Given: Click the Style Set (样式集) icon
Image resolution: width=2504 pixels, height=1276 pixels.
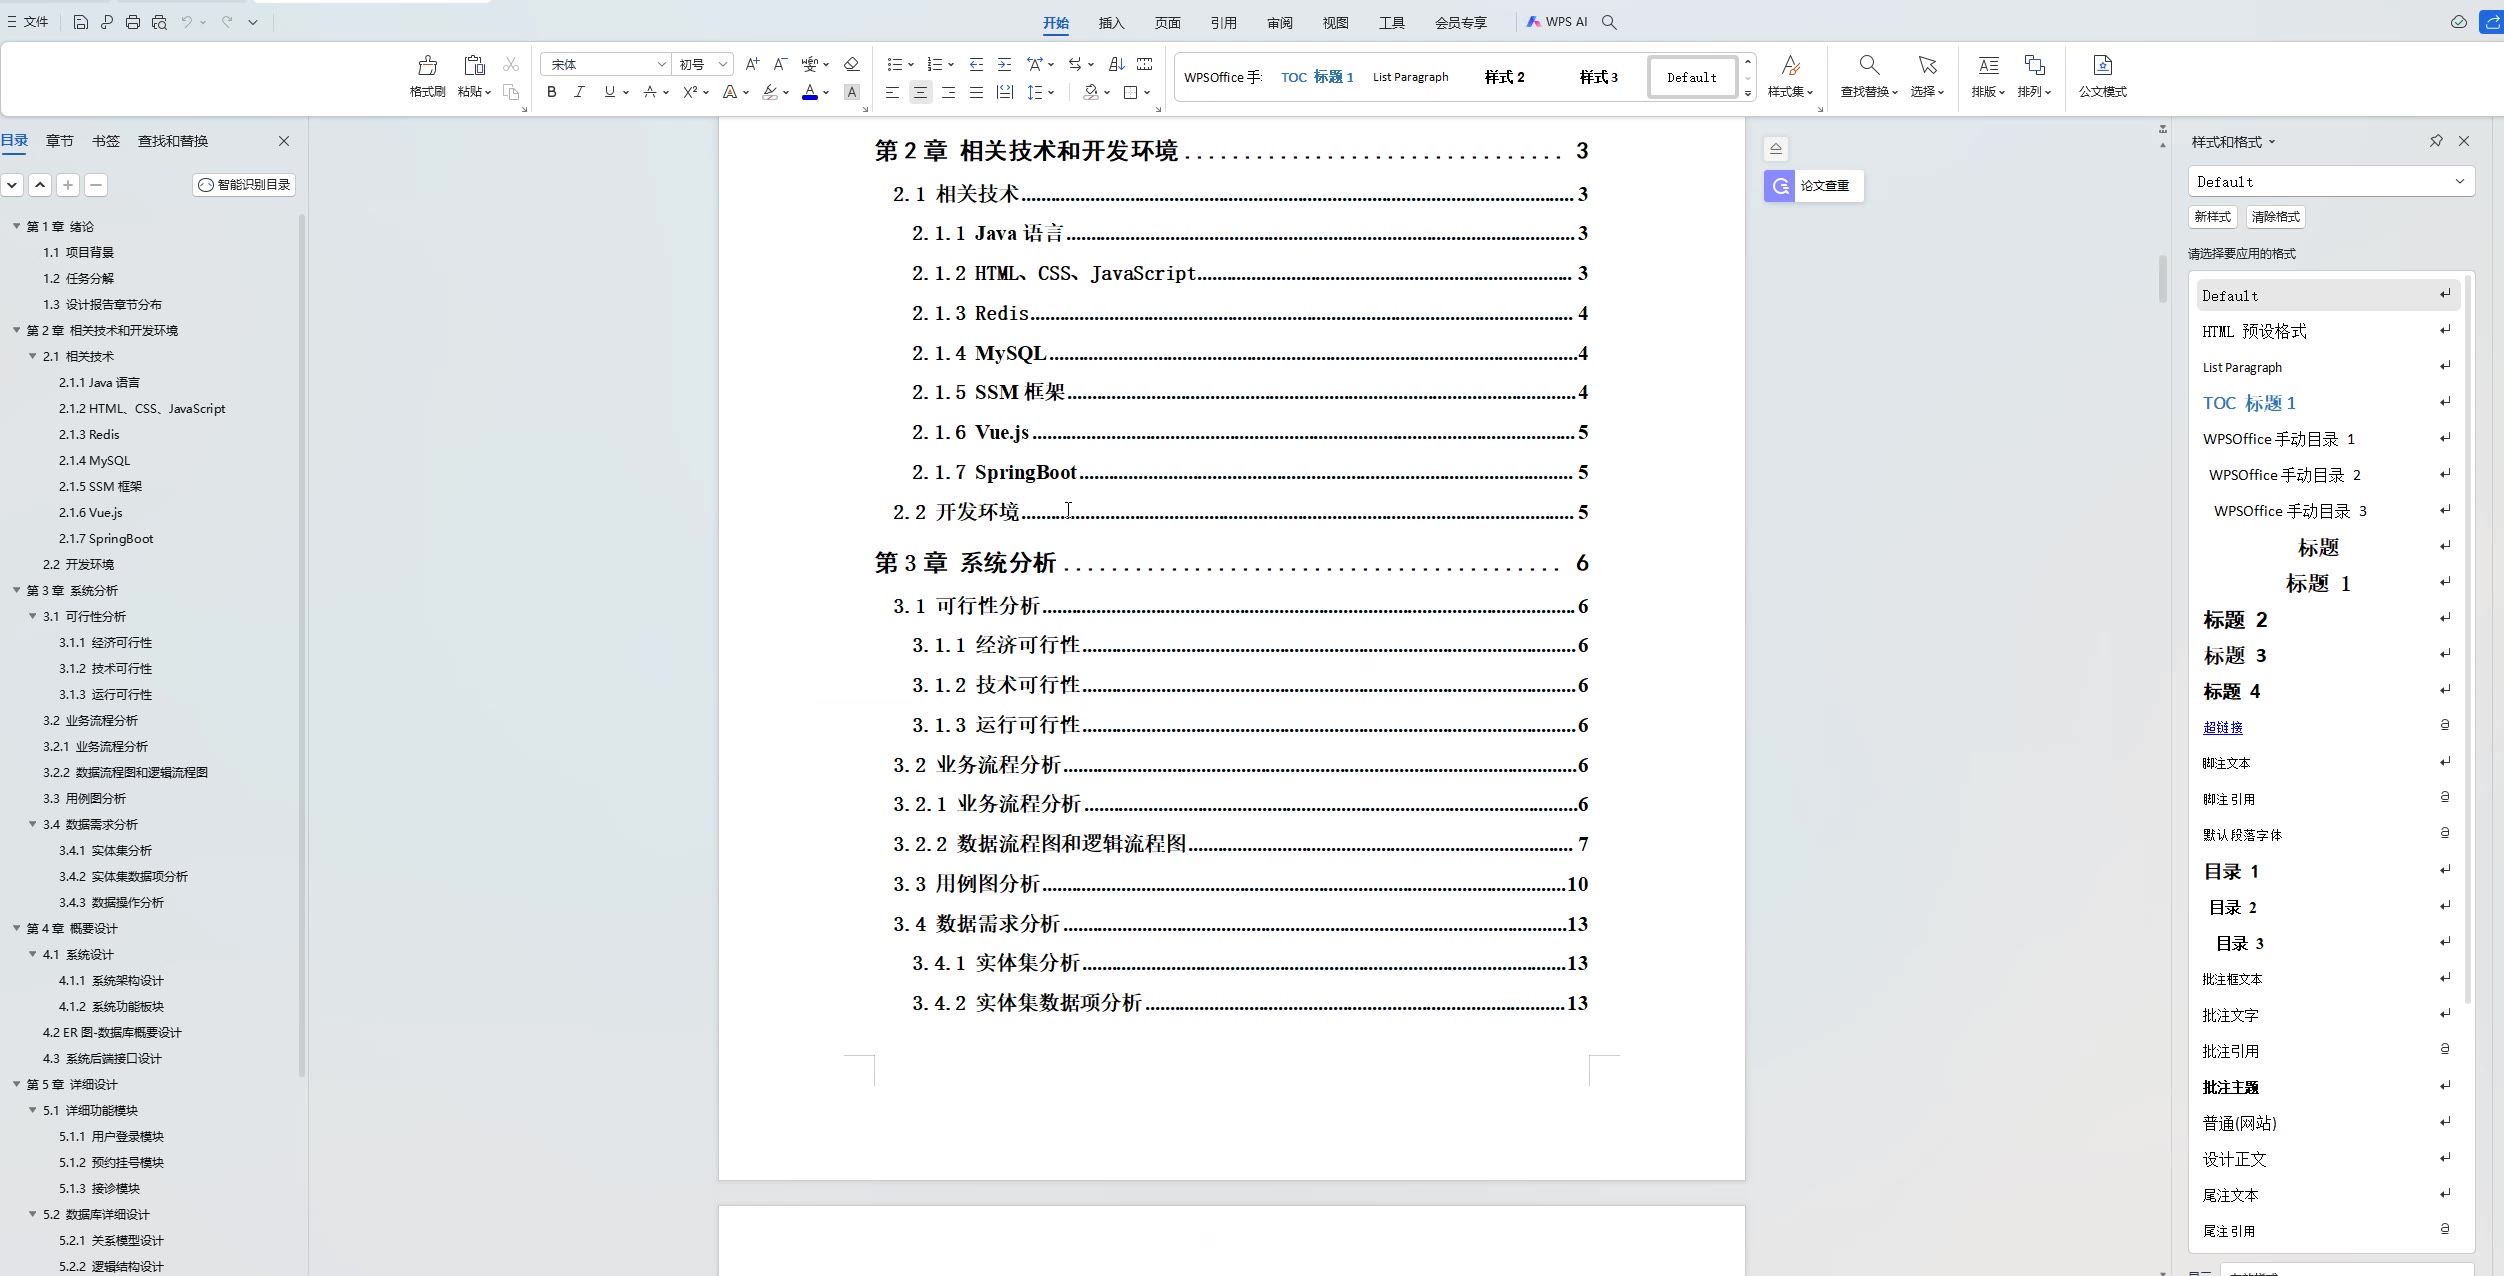Looking at the screenshot, I should (x=1790, y=66).
